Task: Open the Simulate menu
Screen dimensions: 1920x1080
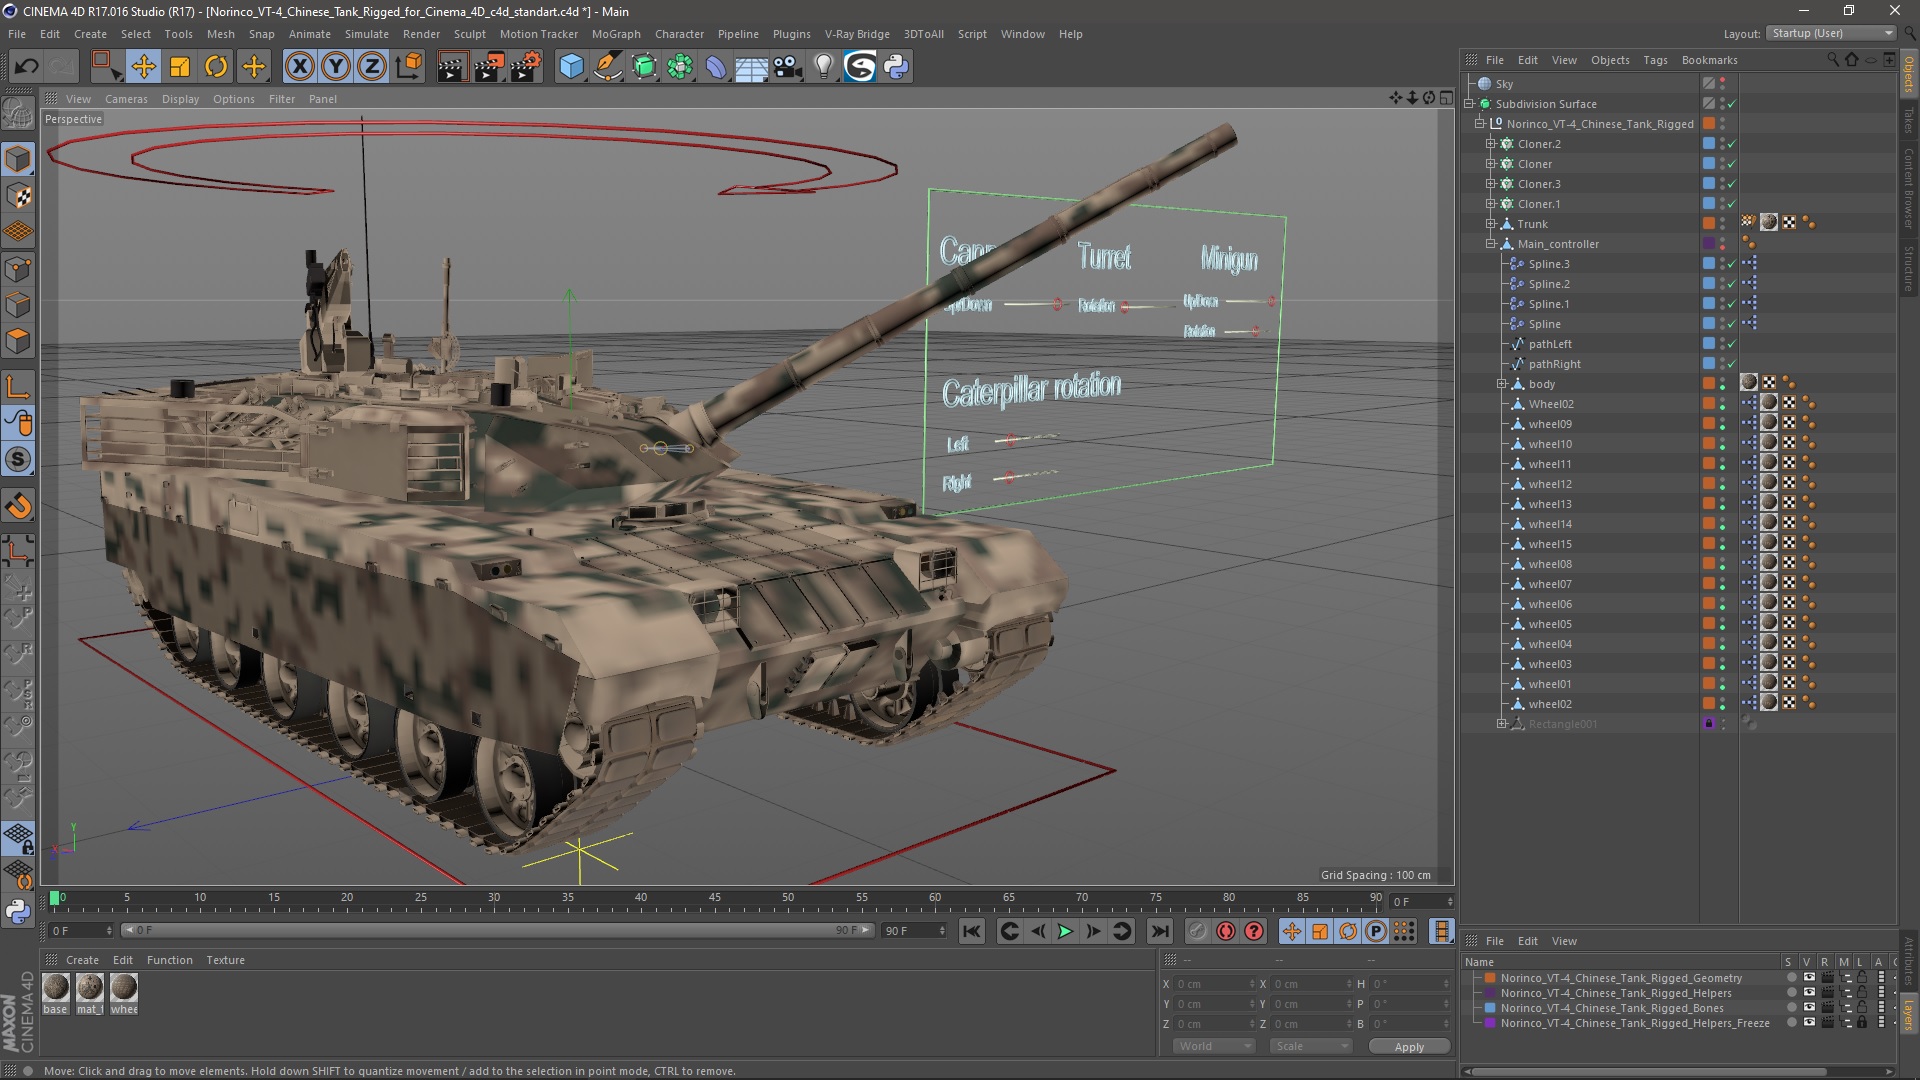Action: point(367,34)
